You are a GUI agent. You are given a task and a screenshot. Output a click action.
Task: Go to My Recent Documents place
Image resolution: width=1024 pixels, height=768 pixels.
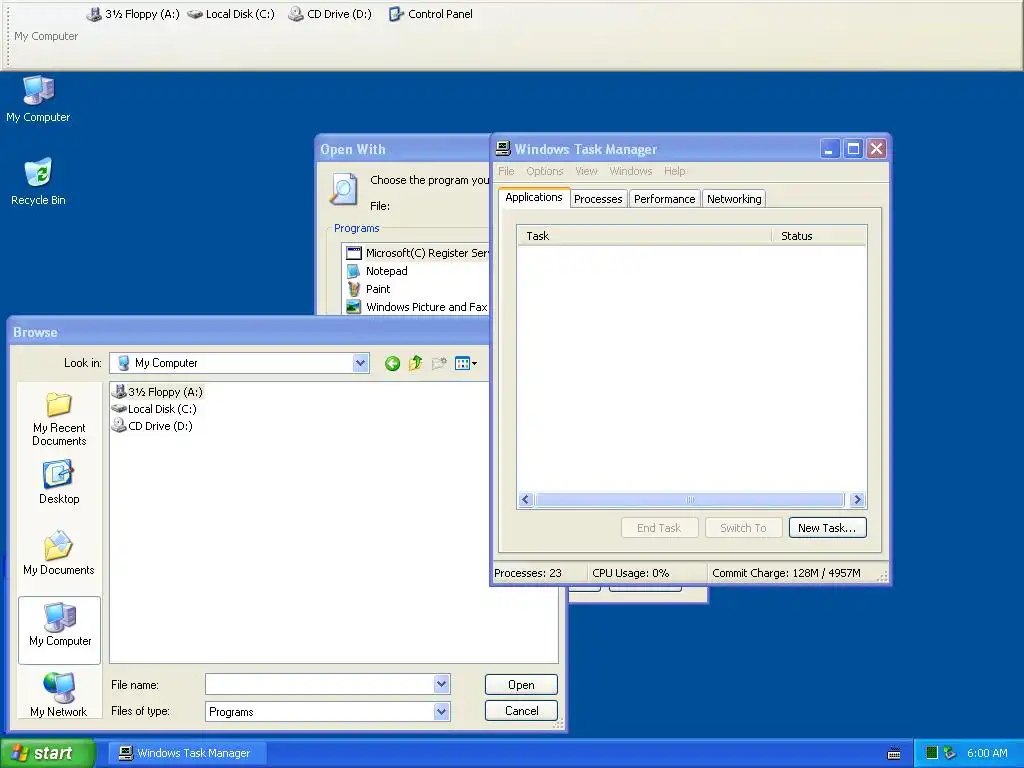[59, 419]
